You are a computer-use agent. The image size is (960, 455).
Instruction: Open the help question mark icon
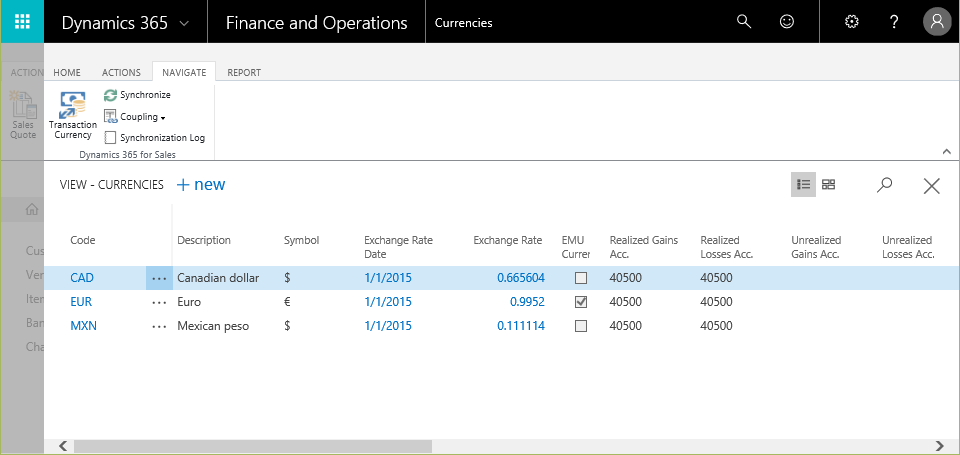tap(894, 22)
